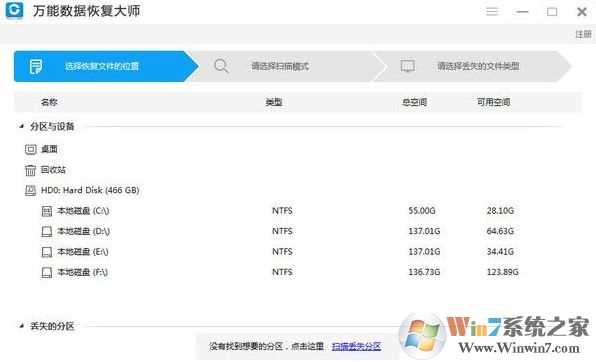This screenshot has height=362, width=596.
Task: Select HD0: Hard Disk (466 GB) entry
Action: pyautogui.click(x=90, y=190)
